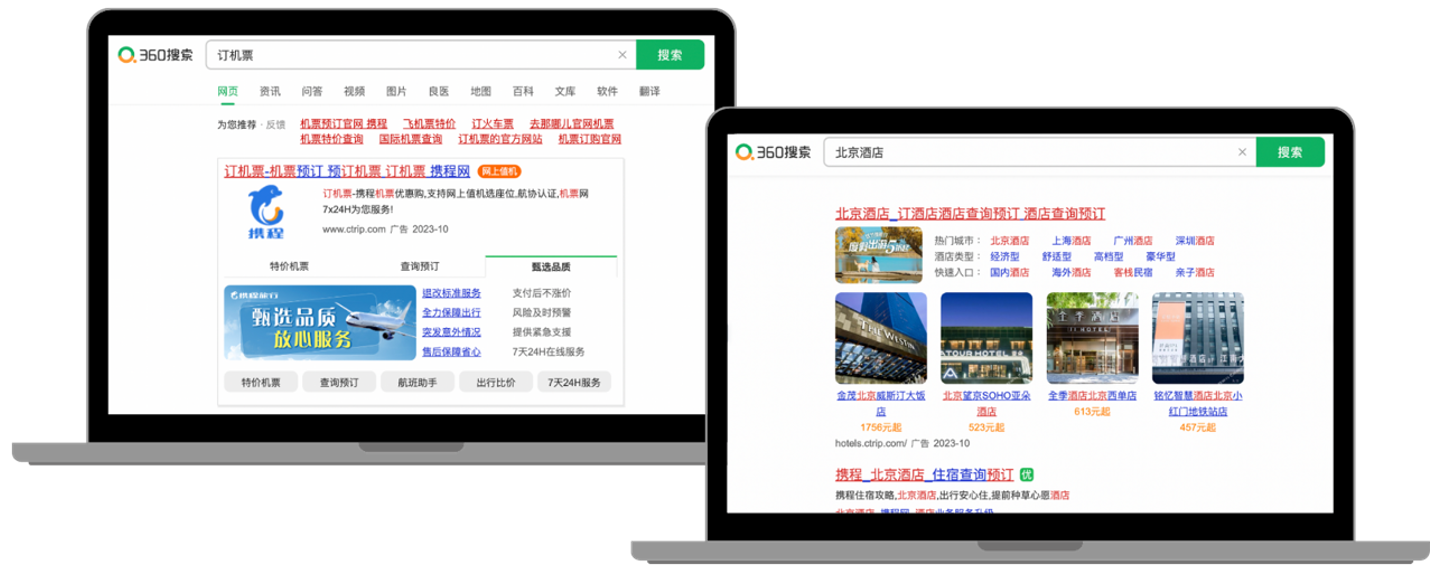Image resolution: width=1430 pixels, height=572 pixels.
Task: Open the 问答 tab
Action: point(312,91)
